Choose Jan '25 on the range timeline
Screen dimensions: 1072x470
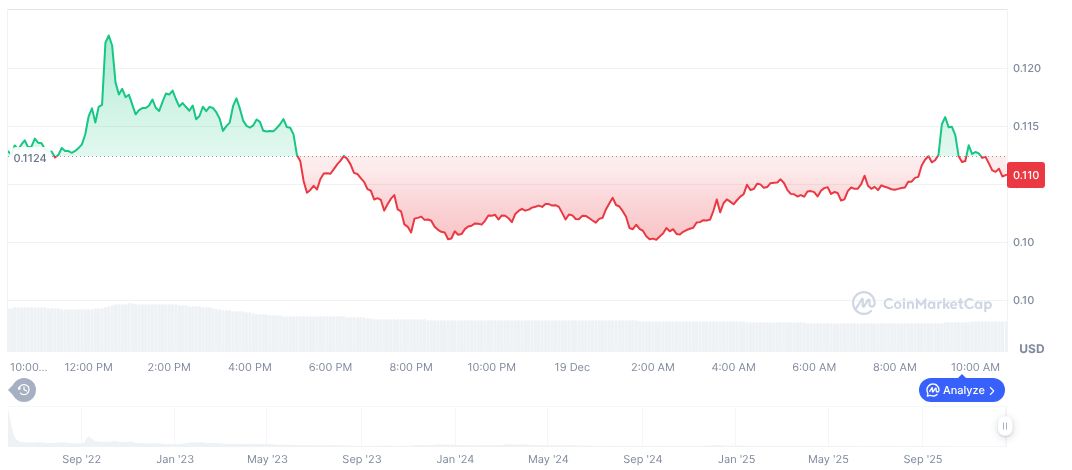coord(736,459)
